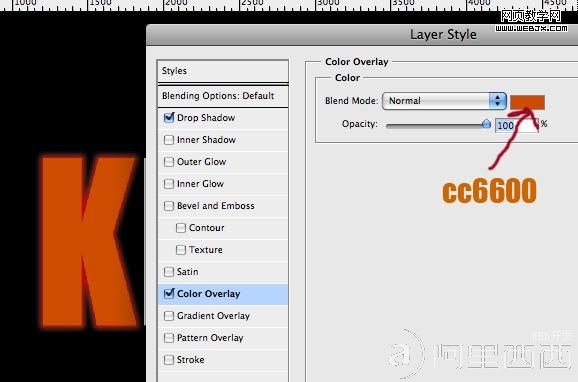Enable the Gradient Overlay checkbox

169,316
